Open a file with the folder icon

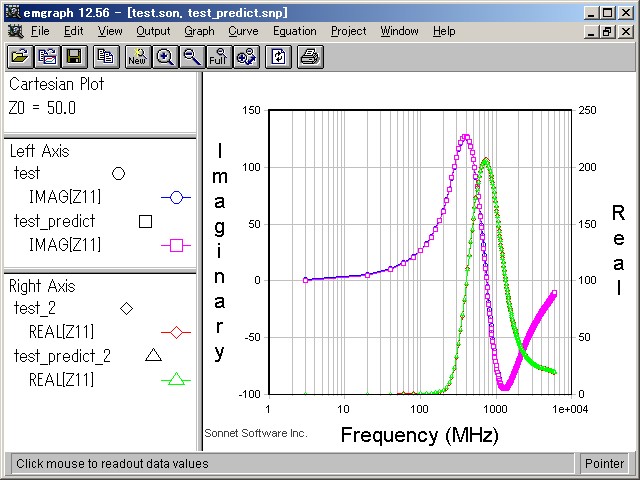pos(20,57)
